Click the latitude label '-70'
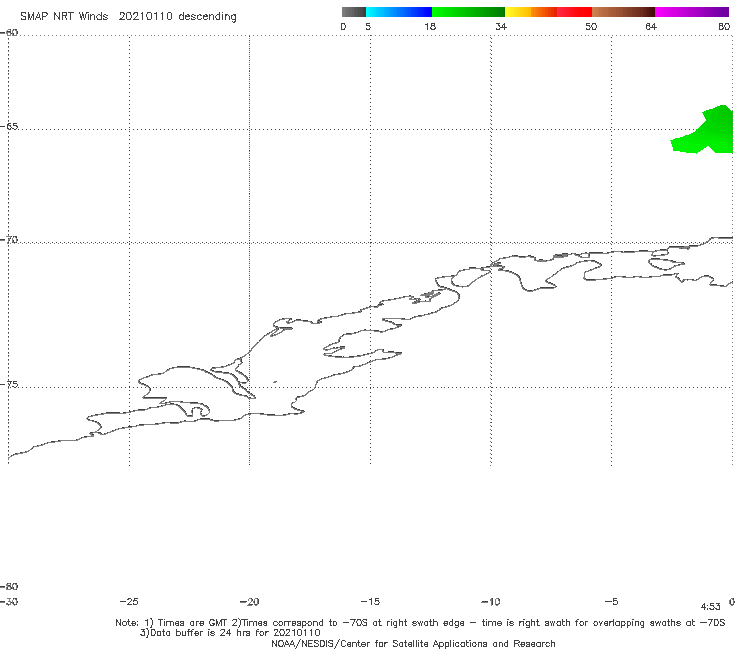This screenshot has height=650, width=740. click(9, 240)
